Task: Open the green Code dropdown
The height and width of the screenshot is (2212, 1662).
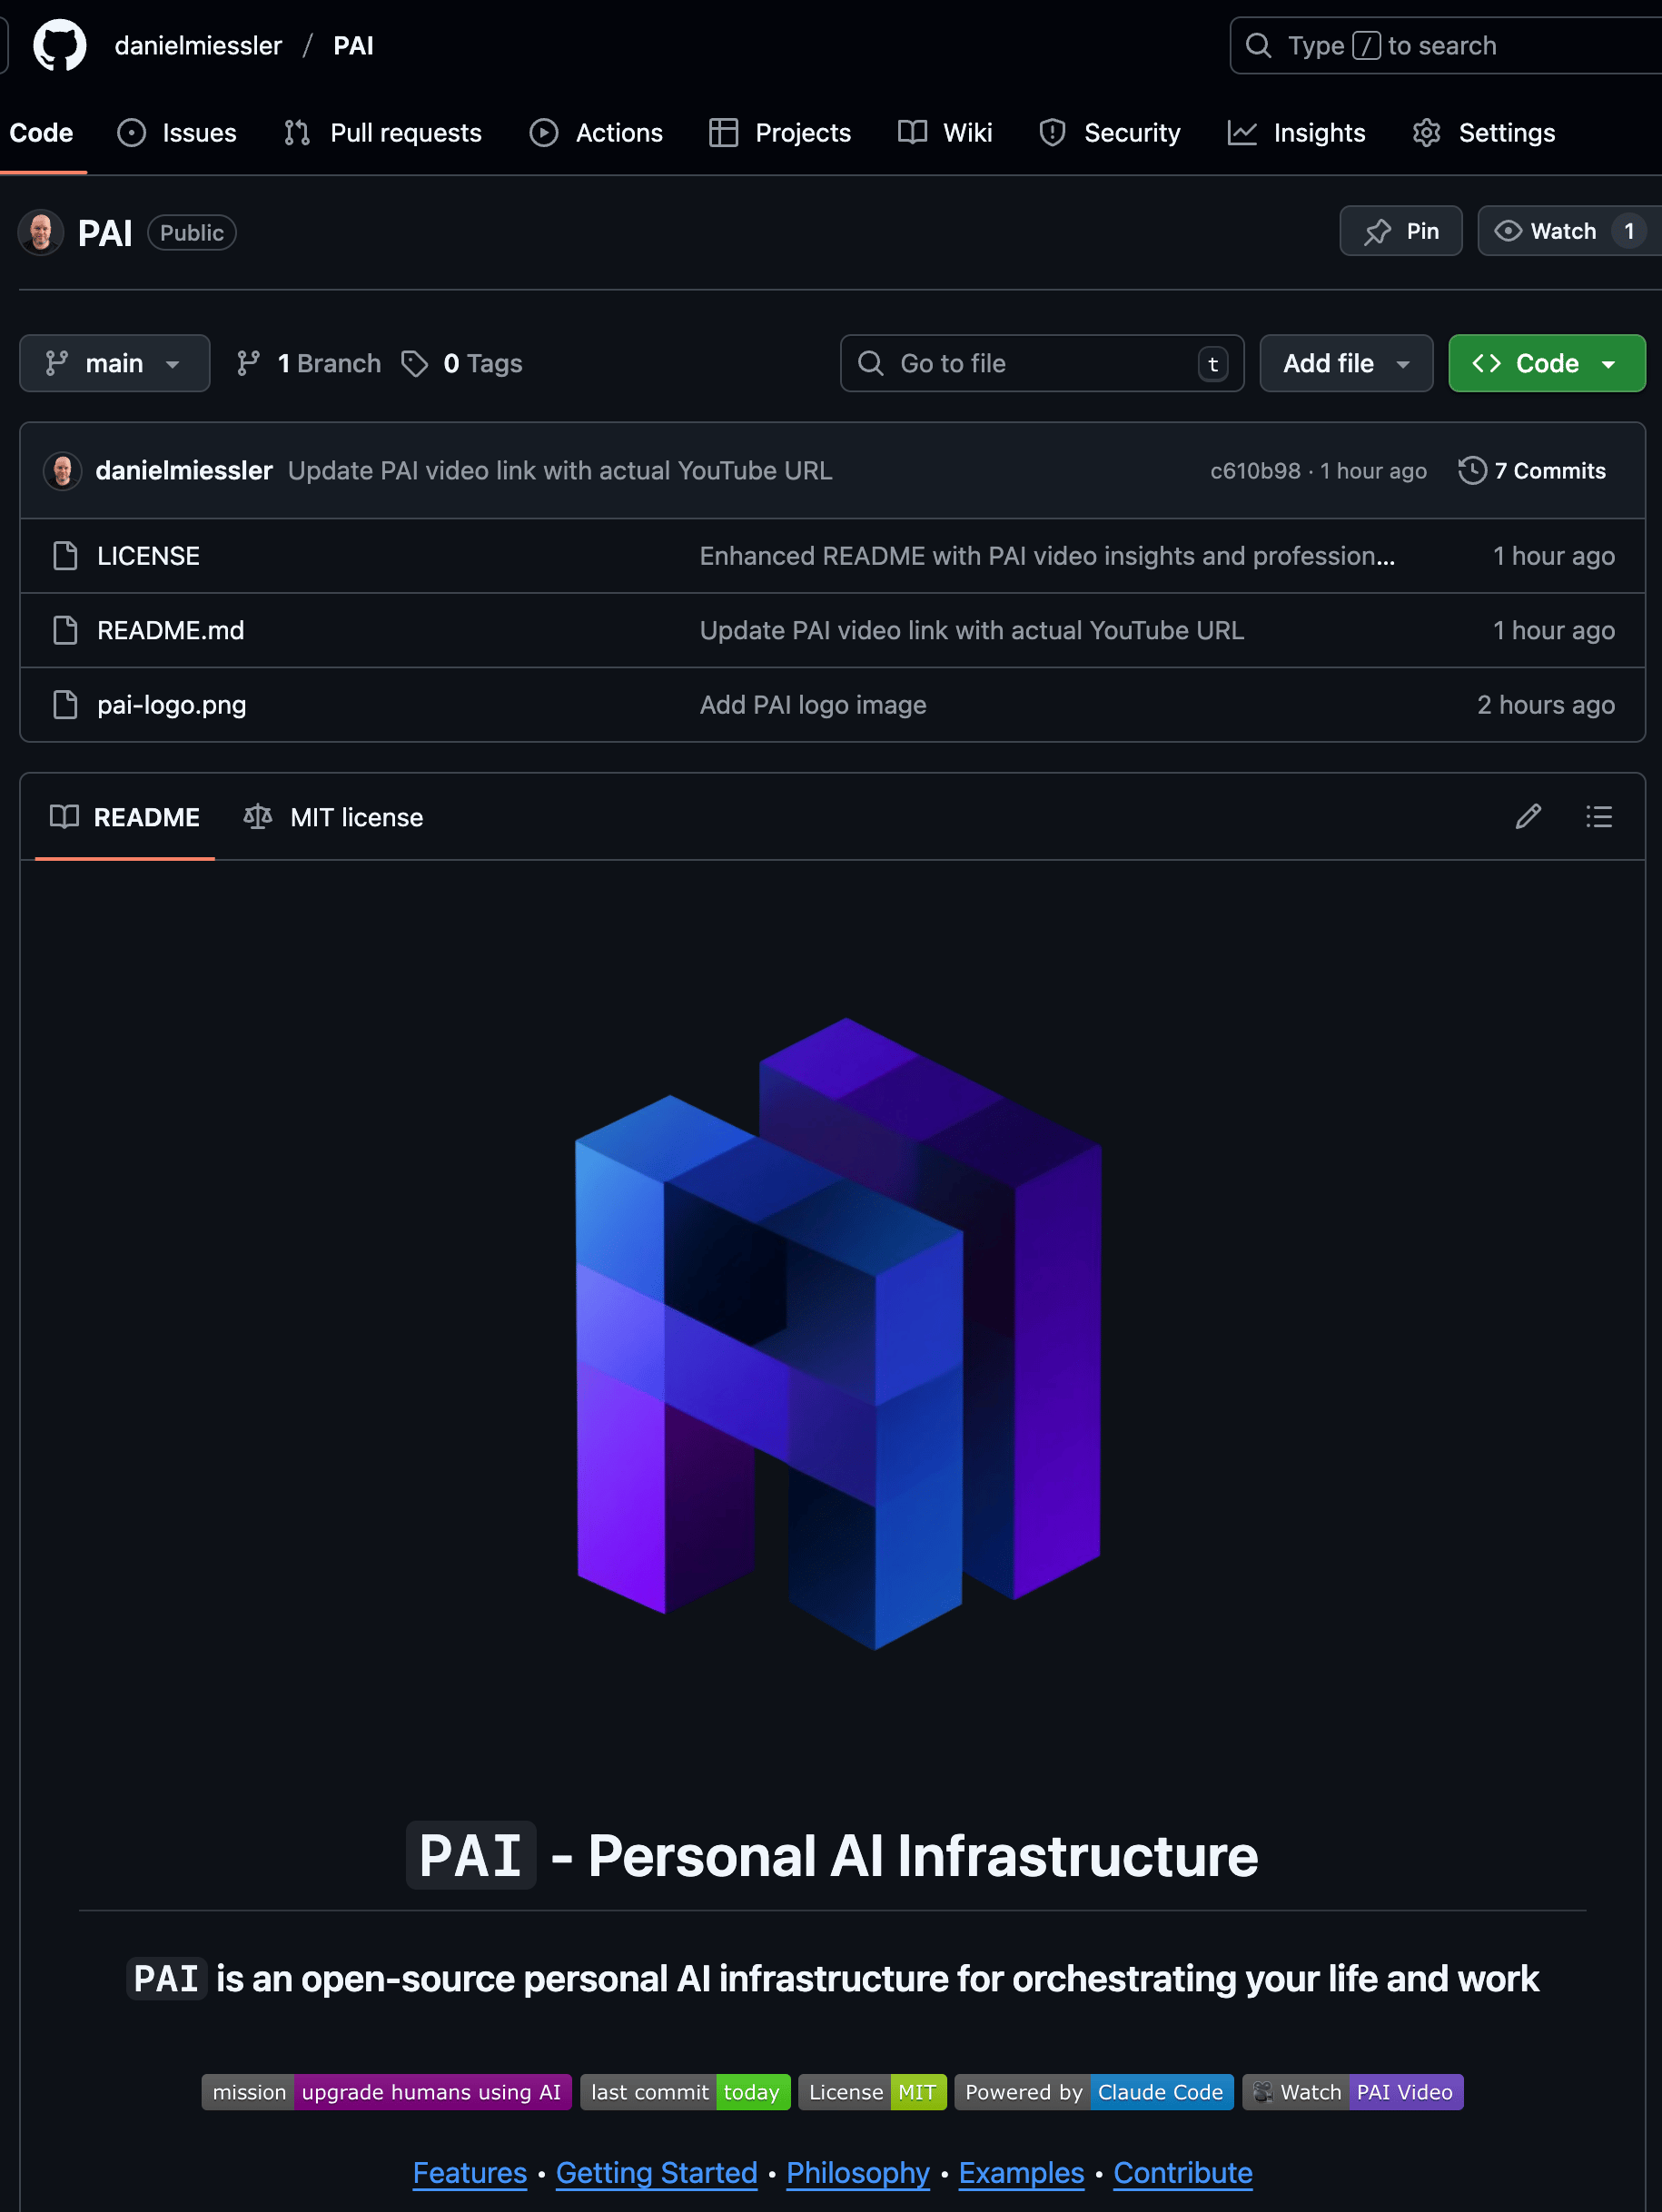Action: (1547, 363)
